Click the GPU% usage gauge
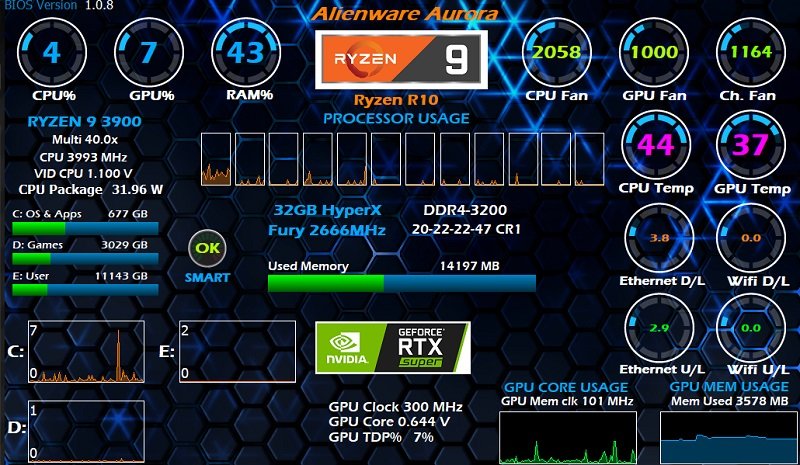 pos(148,52)
